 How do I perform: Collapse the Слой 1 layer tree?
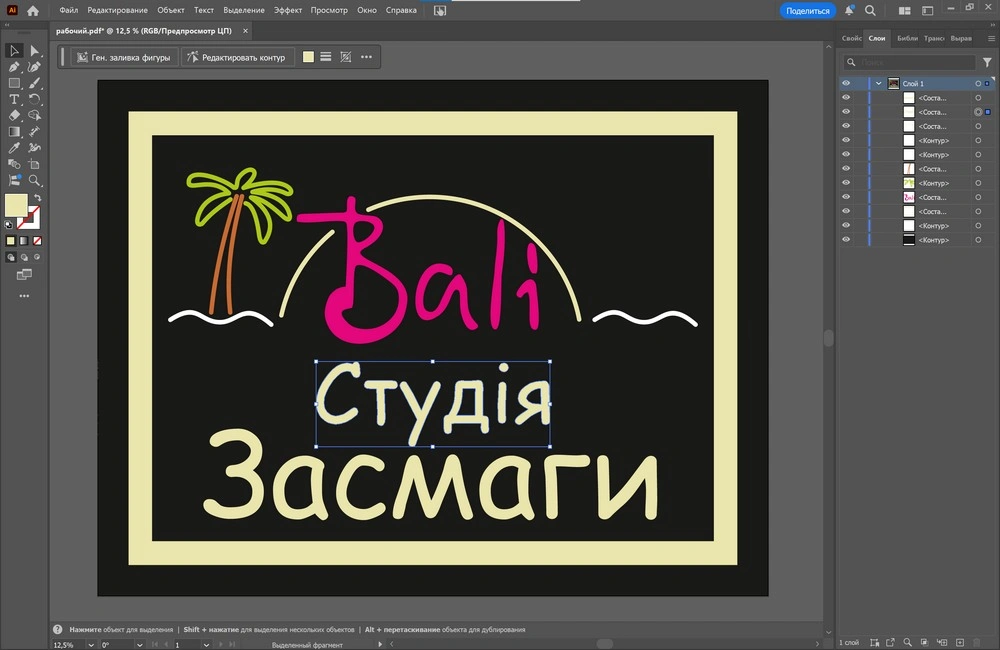pyautogui.click(x=878, y=84)
